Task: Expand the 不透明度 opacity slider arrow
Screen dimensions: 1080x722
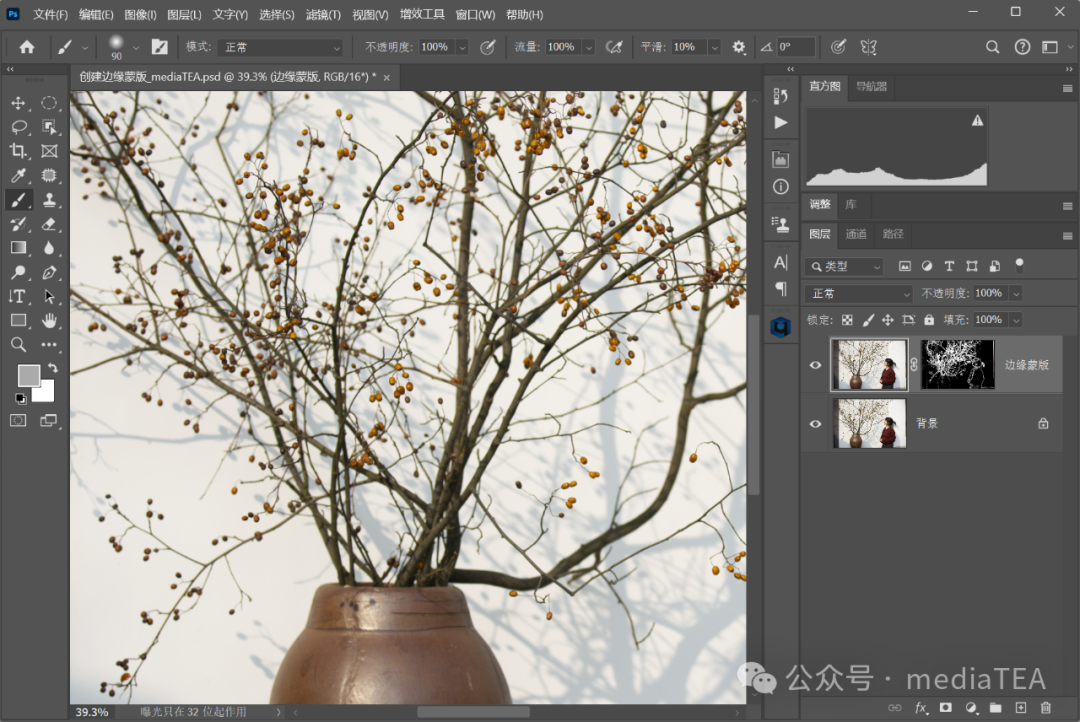Action: (x=462, y=48)
